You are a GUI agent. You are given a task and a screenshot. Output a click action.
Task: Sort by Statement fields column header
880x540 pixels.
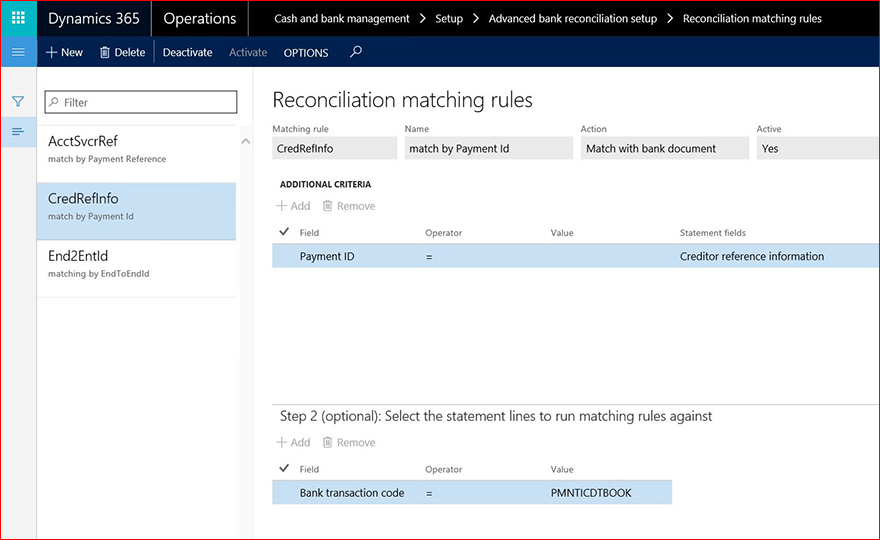click(713, 232)
